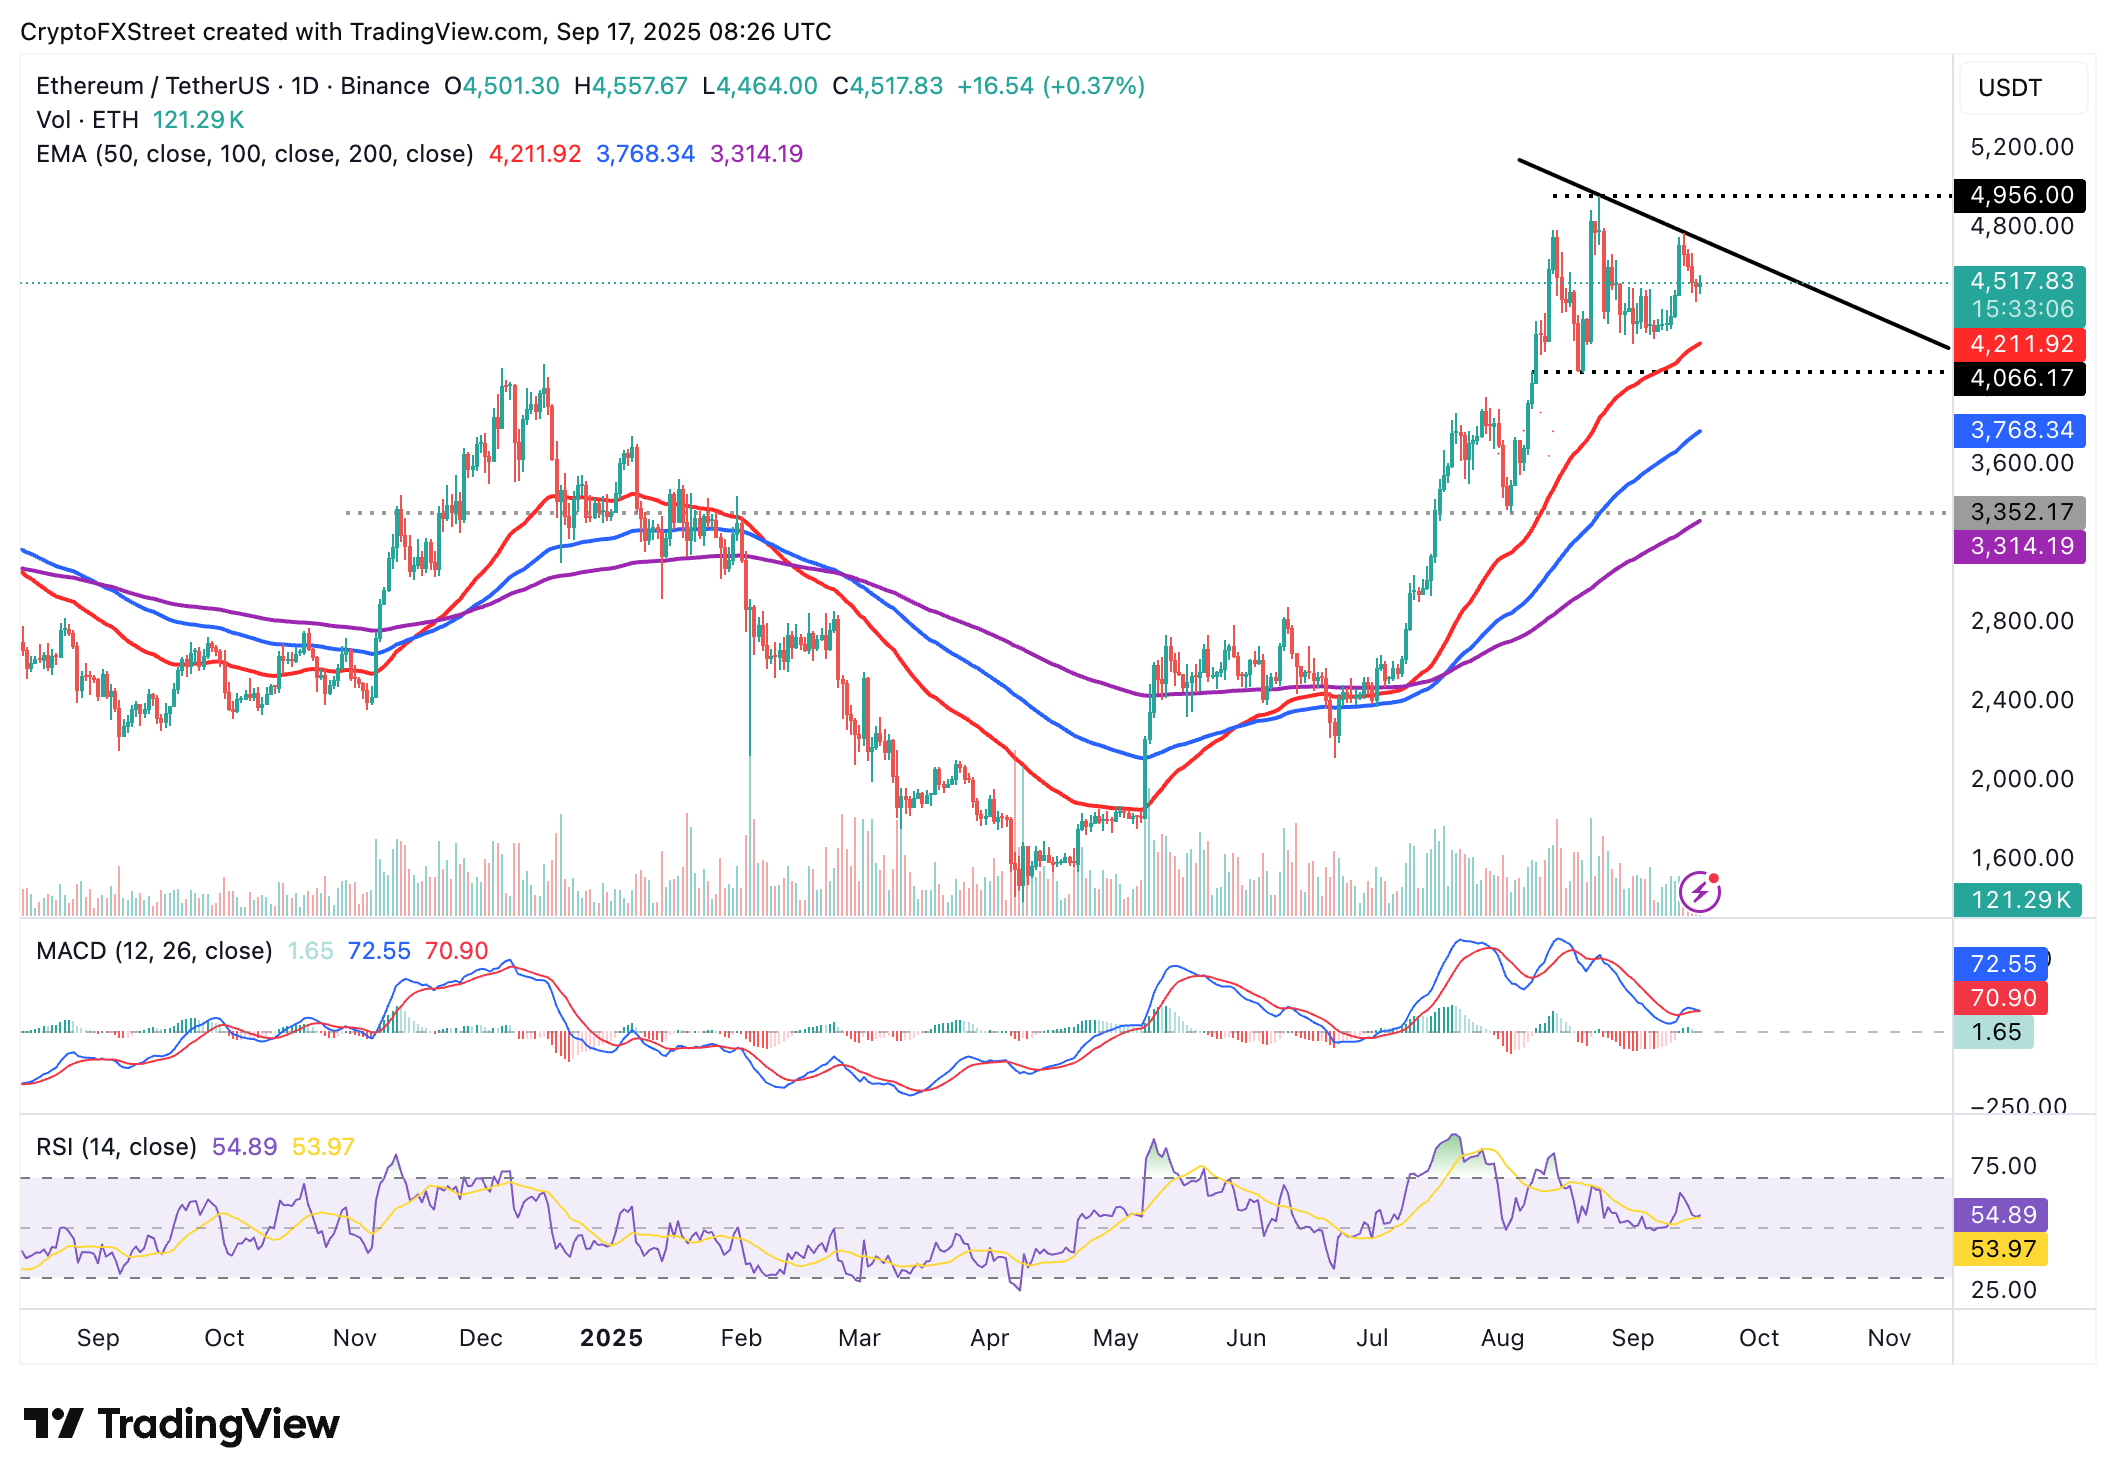The image size is (2116, 1484).
Task: Click the red 4,211.92 EMA-50 axis label
Action: [x=2019, y=344]
